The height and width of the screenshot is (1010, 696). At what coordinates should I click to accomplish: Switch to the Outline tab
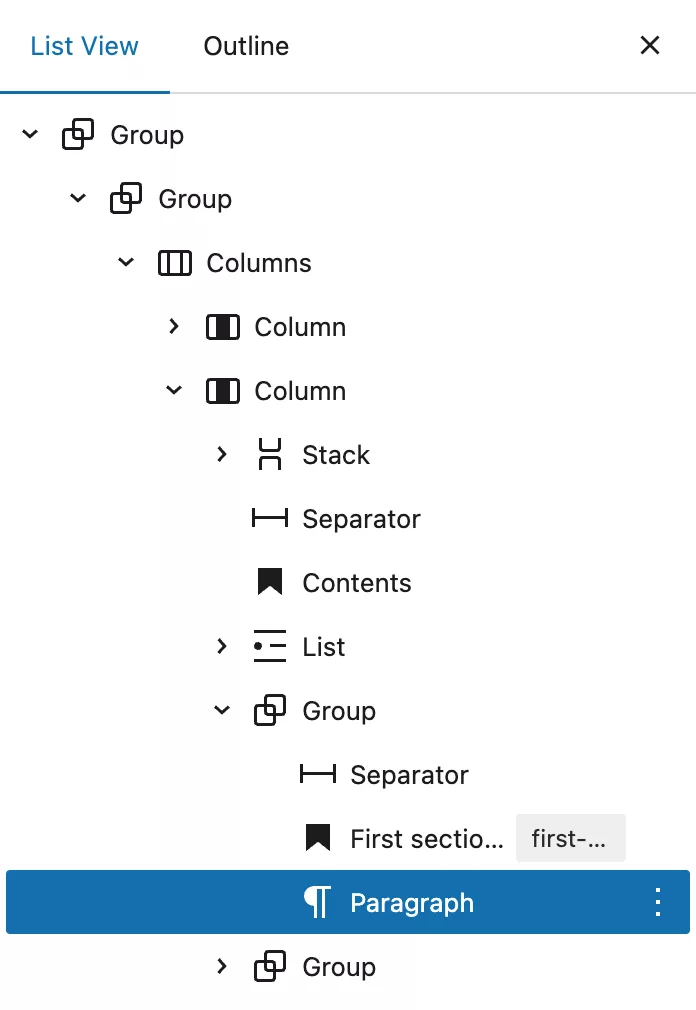246,46
